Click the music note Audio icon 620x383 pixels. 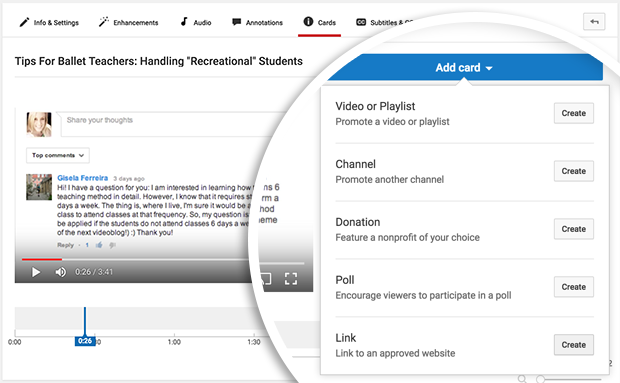pyautogui.click(x=184, y=21)
